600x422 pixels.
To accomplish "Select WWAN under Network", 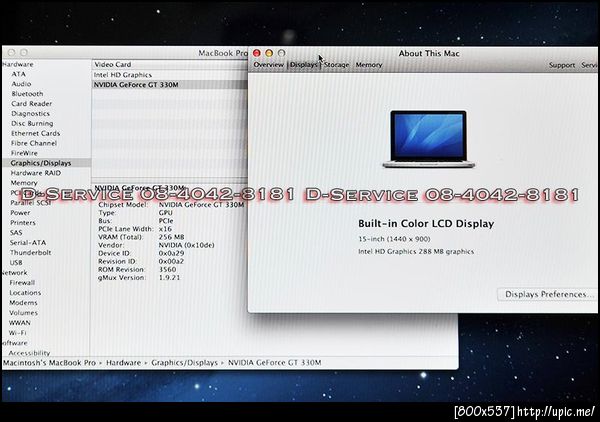I will pyautogui.click(x=20, y=323).
